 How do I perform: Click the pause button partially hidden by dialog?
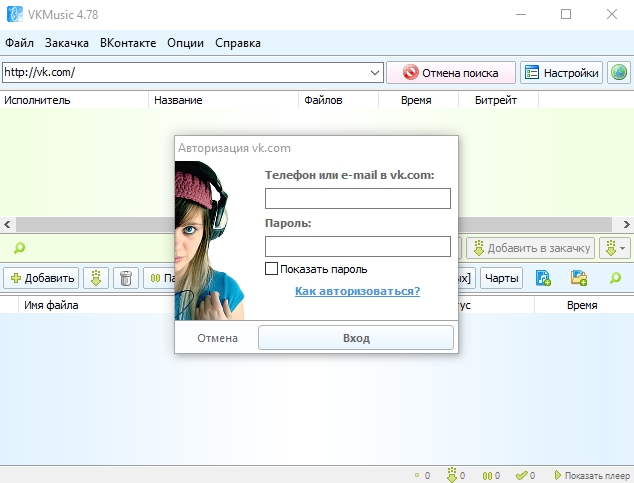[159, 278]
